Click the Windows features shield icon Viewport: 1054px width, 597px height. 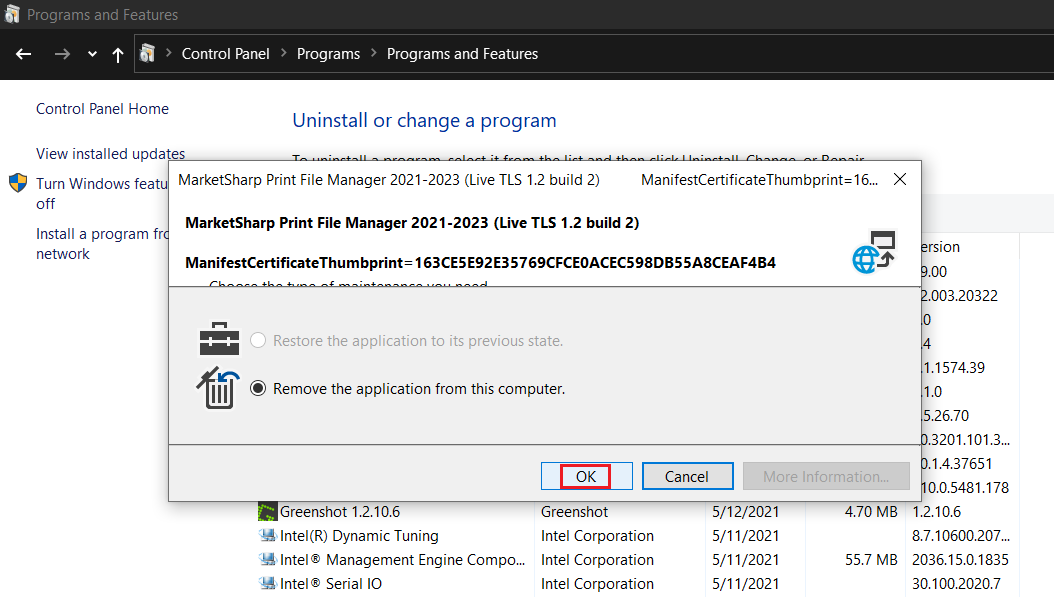click(18, 183)
